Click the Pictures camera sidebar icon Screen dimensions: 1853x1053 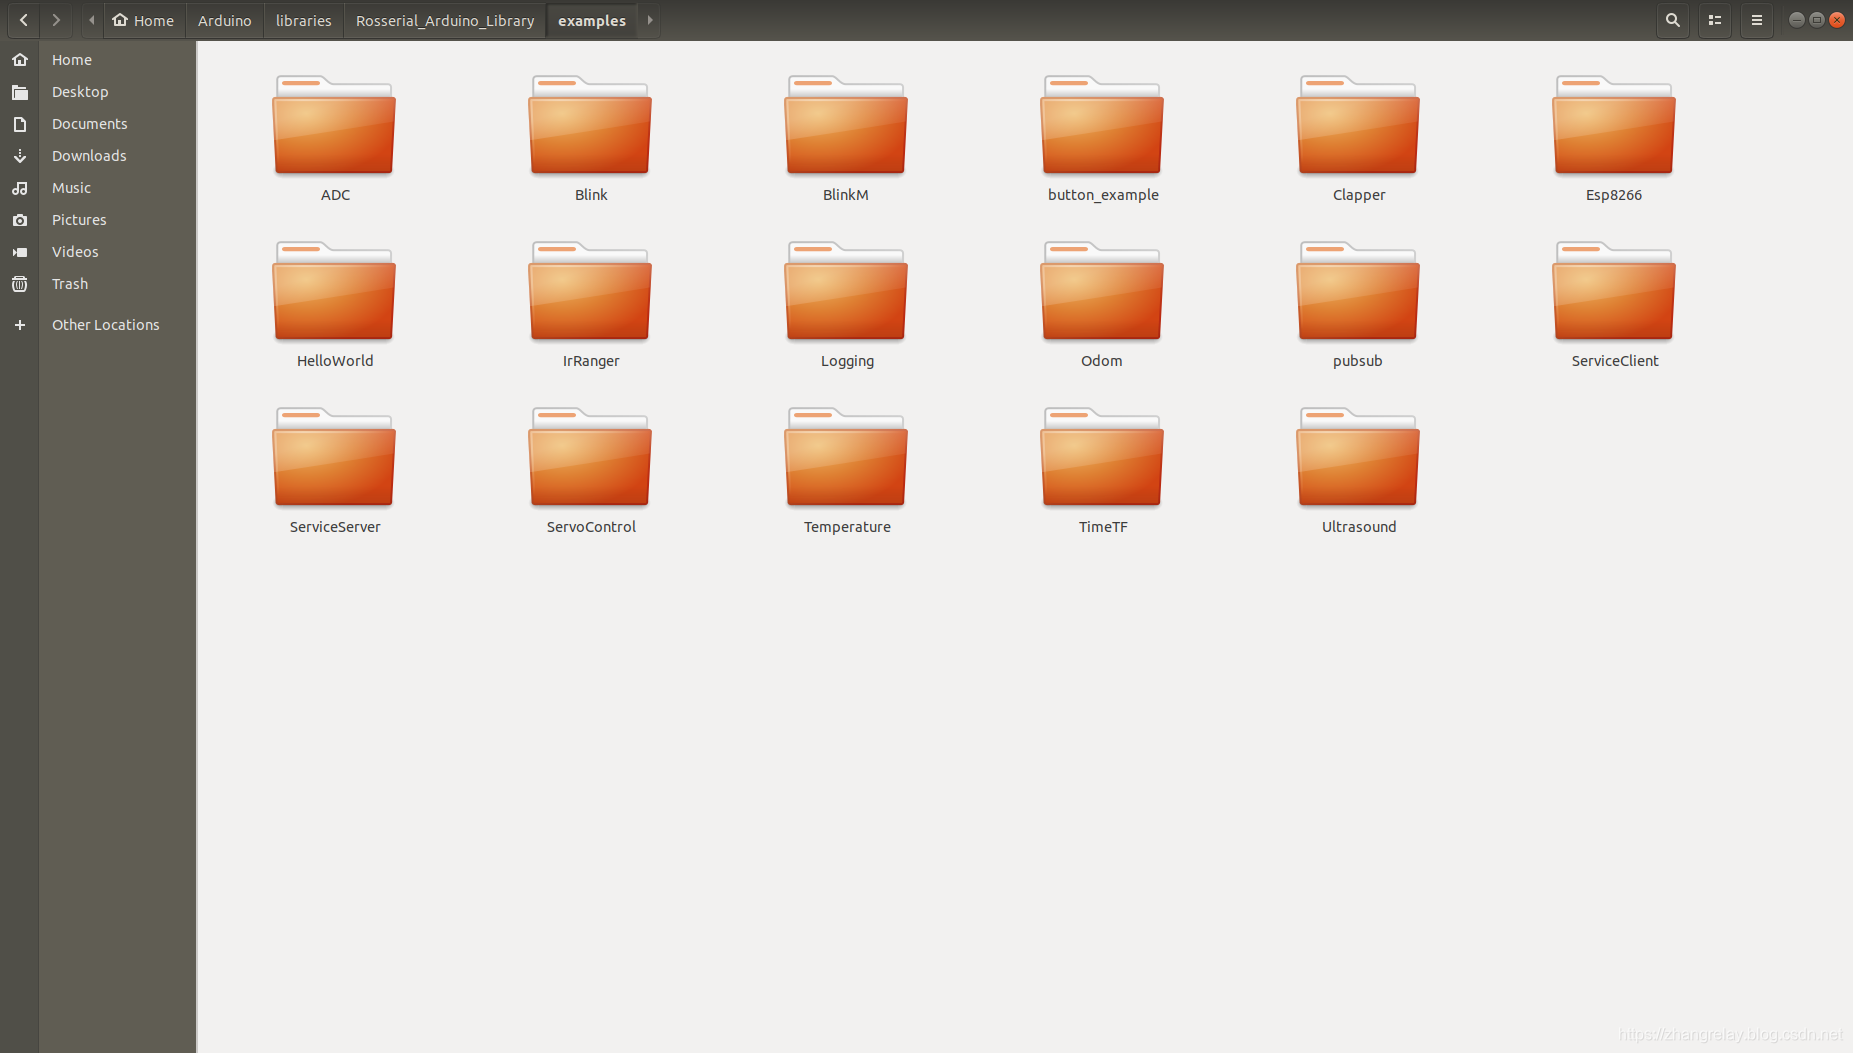click(x=19, y=220)
